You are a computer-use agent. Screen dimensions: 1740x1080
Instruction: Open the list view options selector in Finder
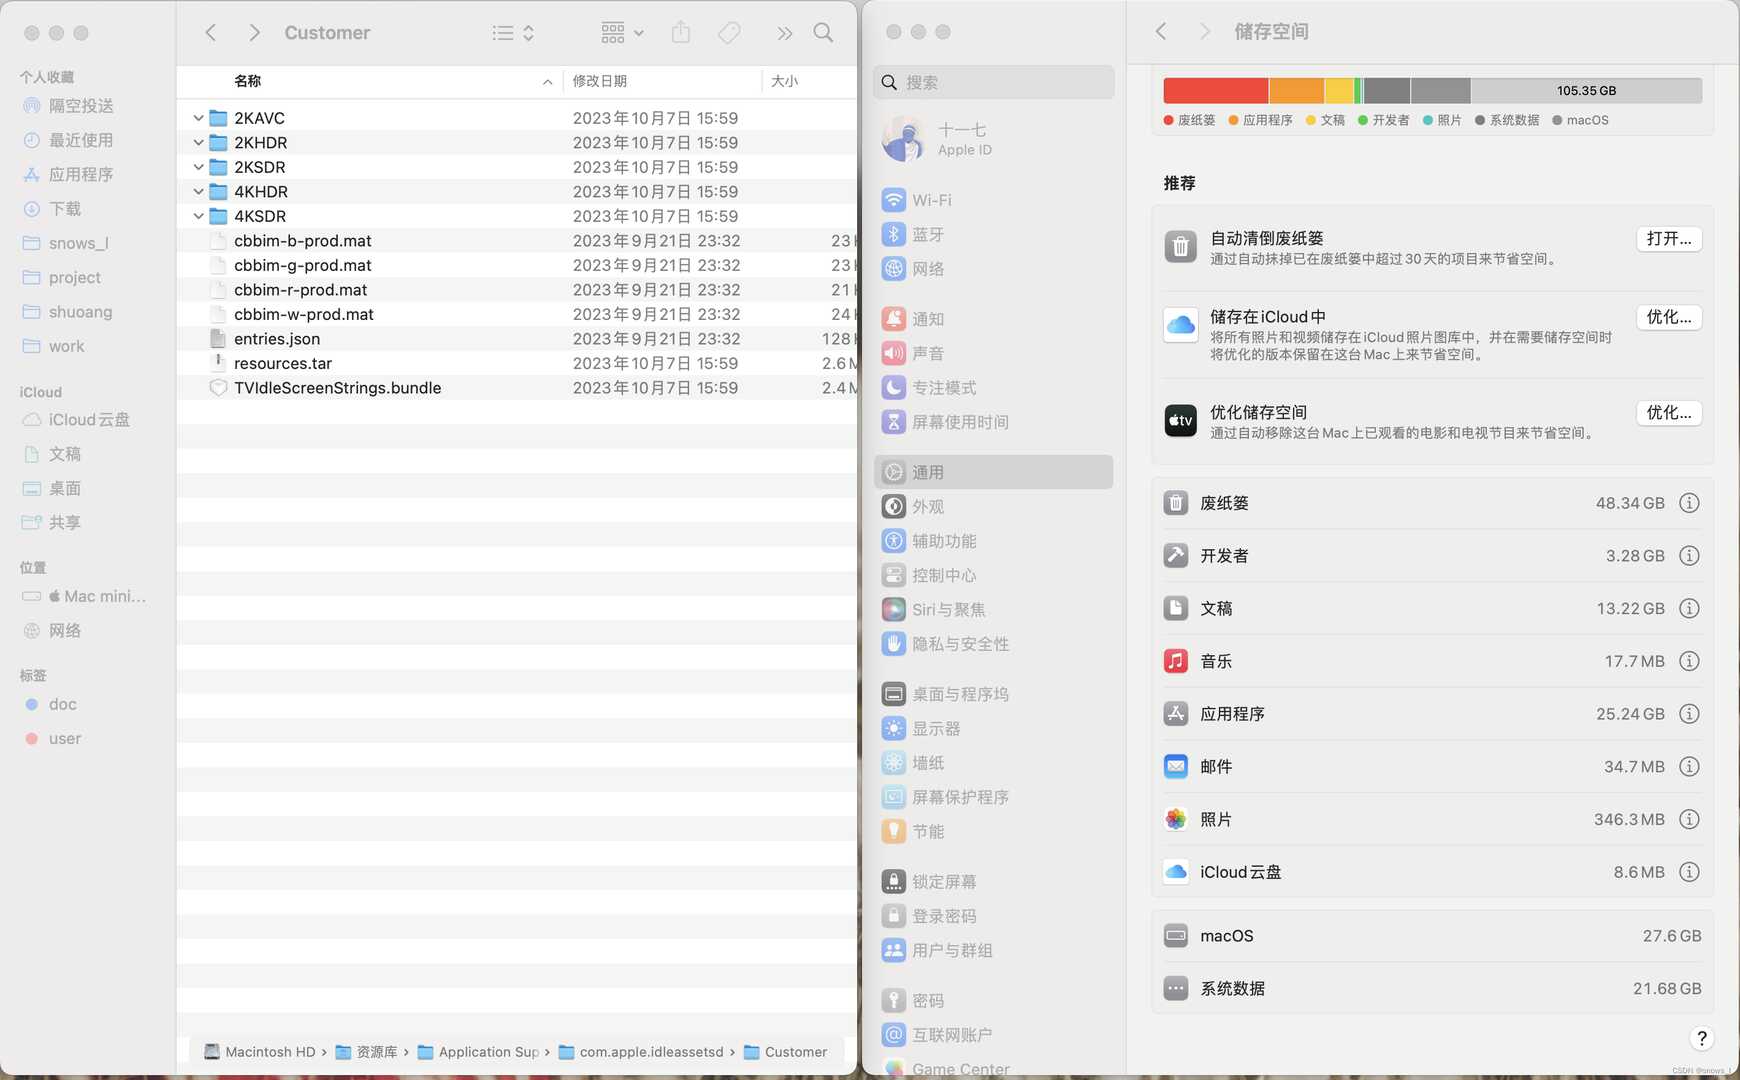513,33
